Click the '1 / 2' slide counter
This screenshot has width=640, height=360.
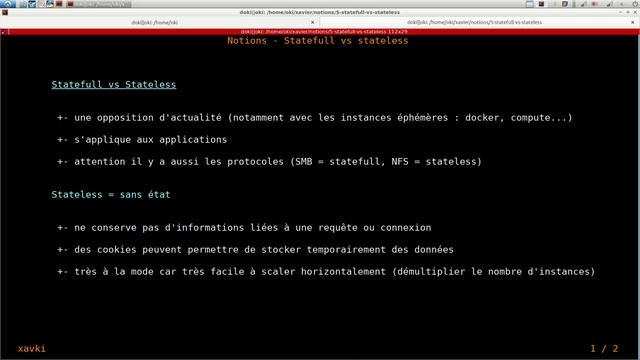pos(604,349)
